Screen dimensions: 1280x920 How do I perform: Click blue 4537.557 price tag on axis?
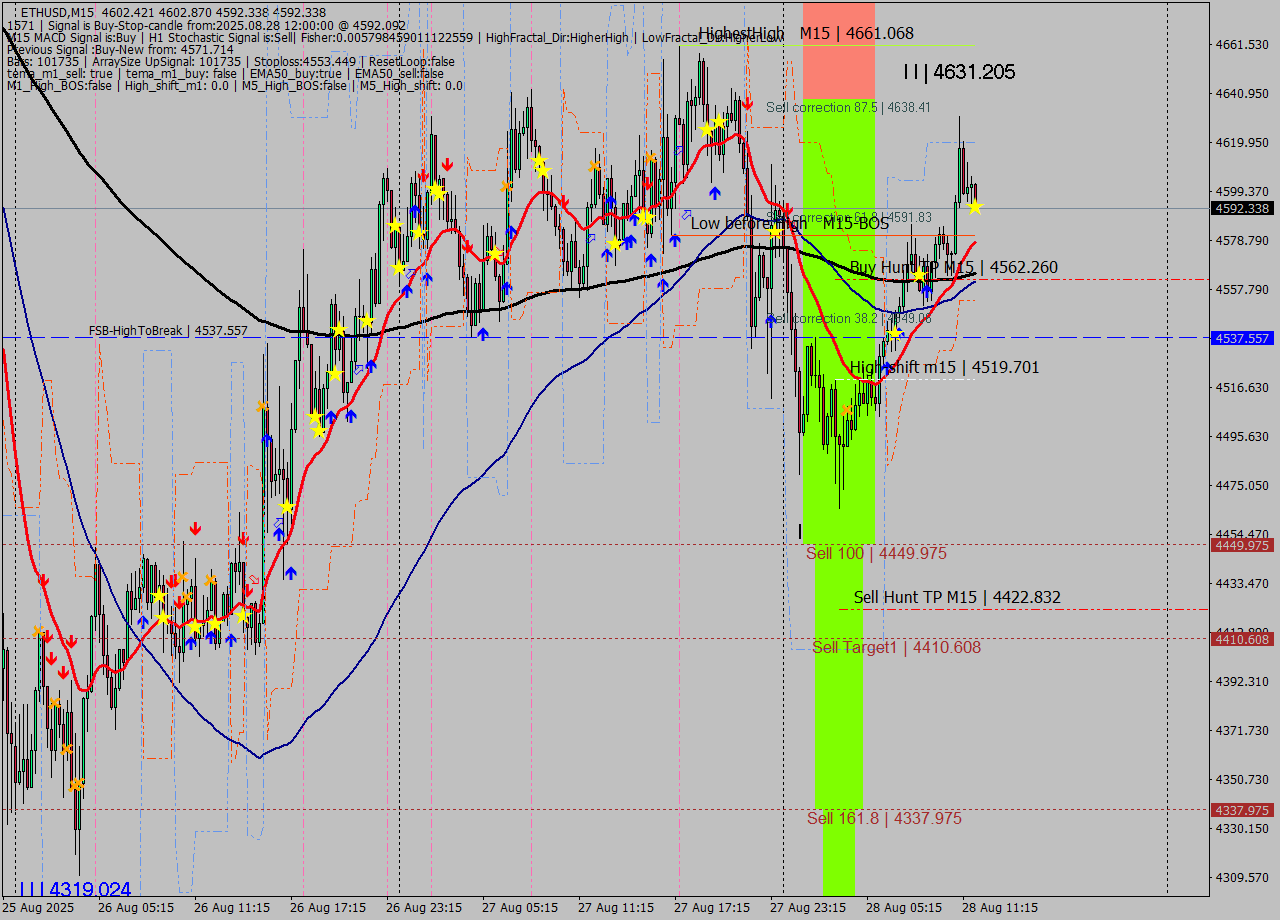(1242, 338)
